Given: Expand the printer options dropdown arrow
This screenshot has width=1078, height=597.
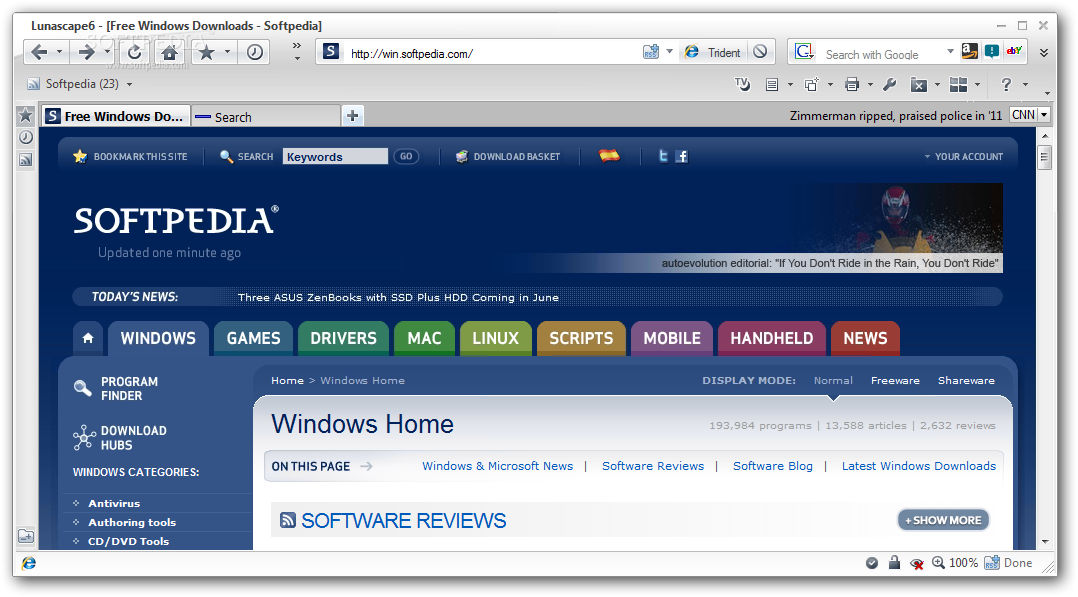Looking at the screenshot, I should click(x=870, y=85).
